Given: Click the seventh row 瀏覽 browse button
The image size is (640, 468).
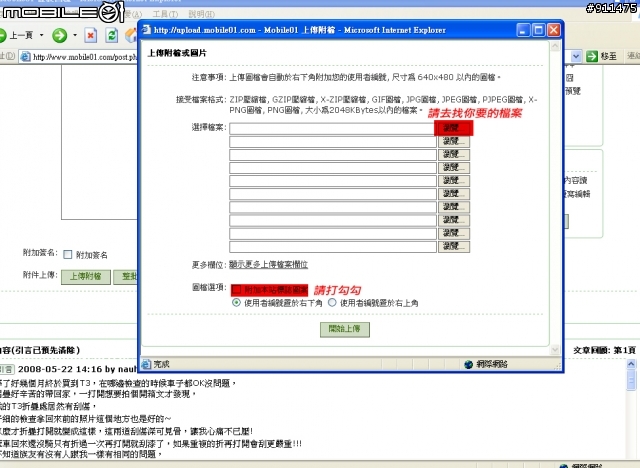Looking at the screenshot, I should point(454,207).
